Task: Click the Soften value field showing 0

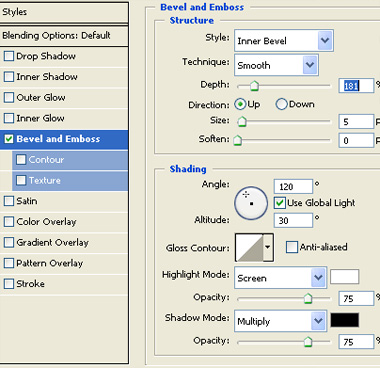Action: [x=356, y=140]
